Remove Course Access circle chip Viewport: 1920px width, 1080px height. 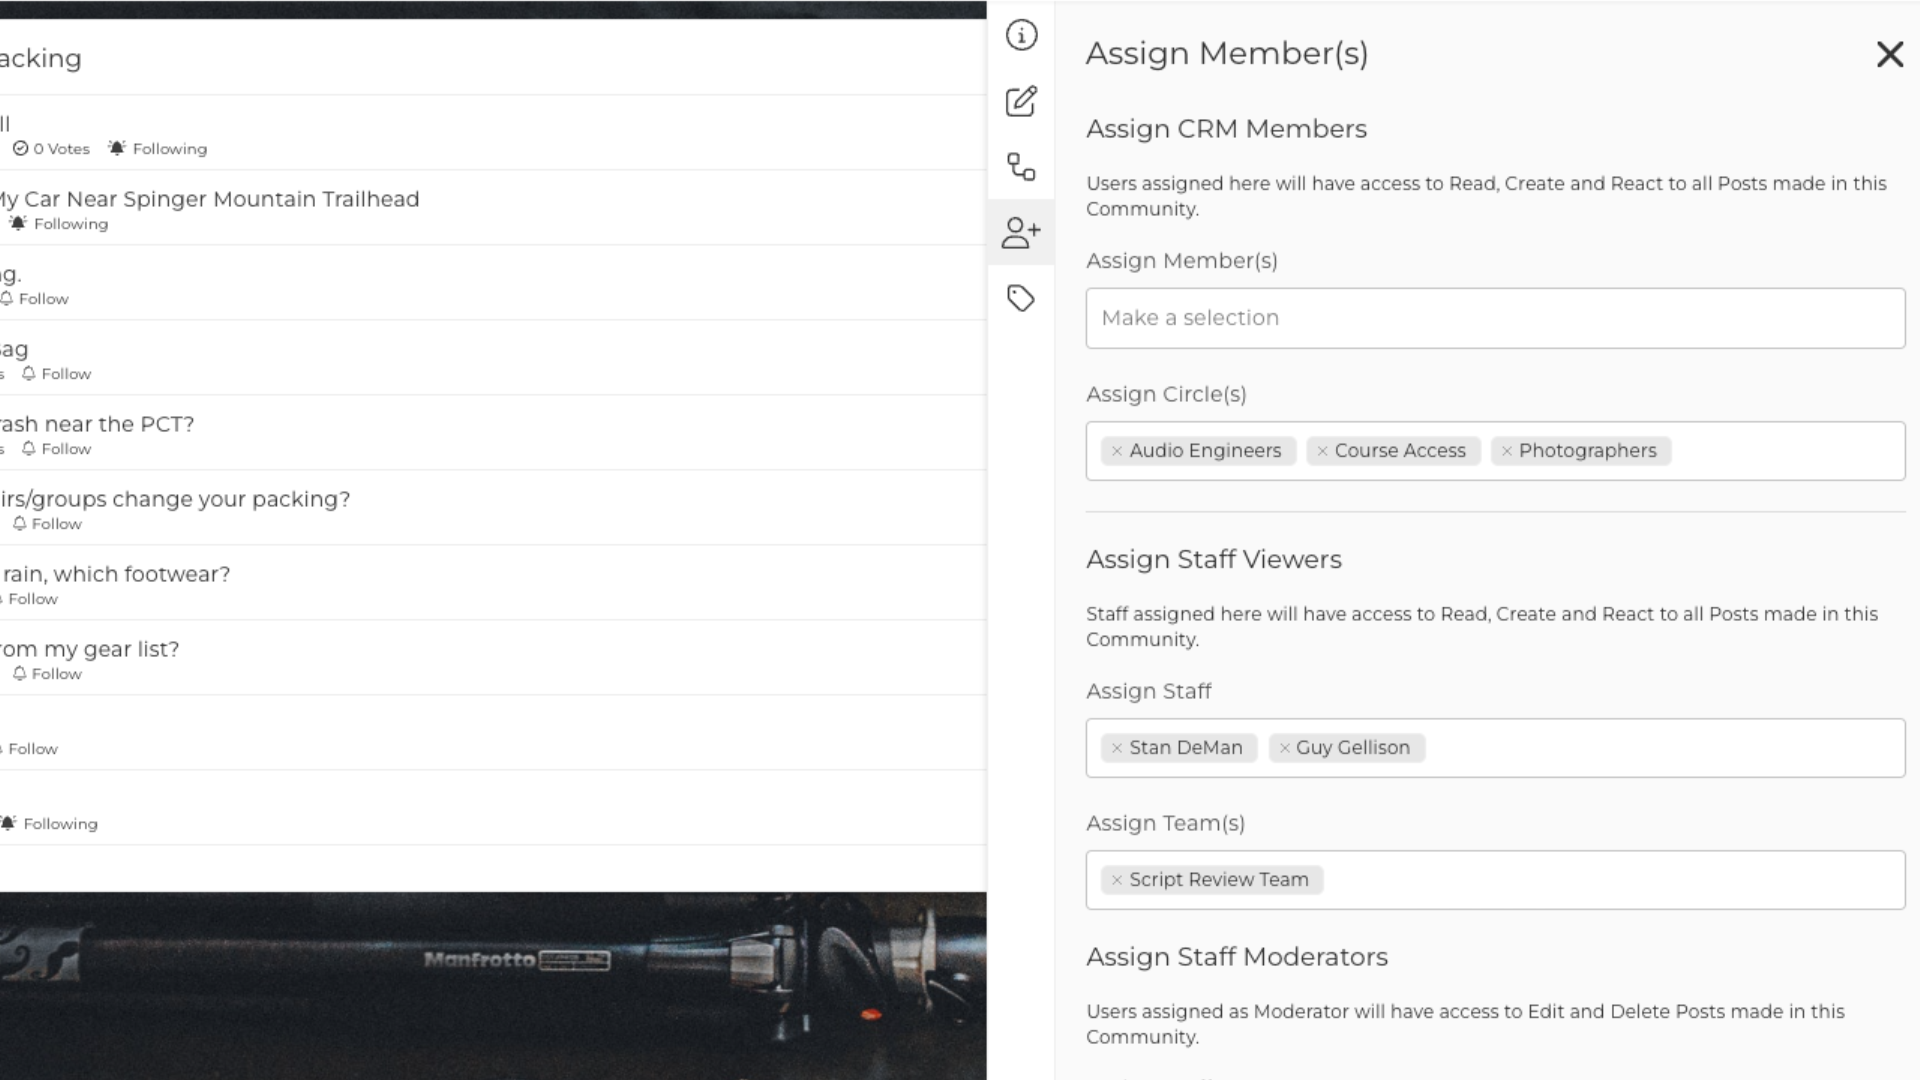1322,451
